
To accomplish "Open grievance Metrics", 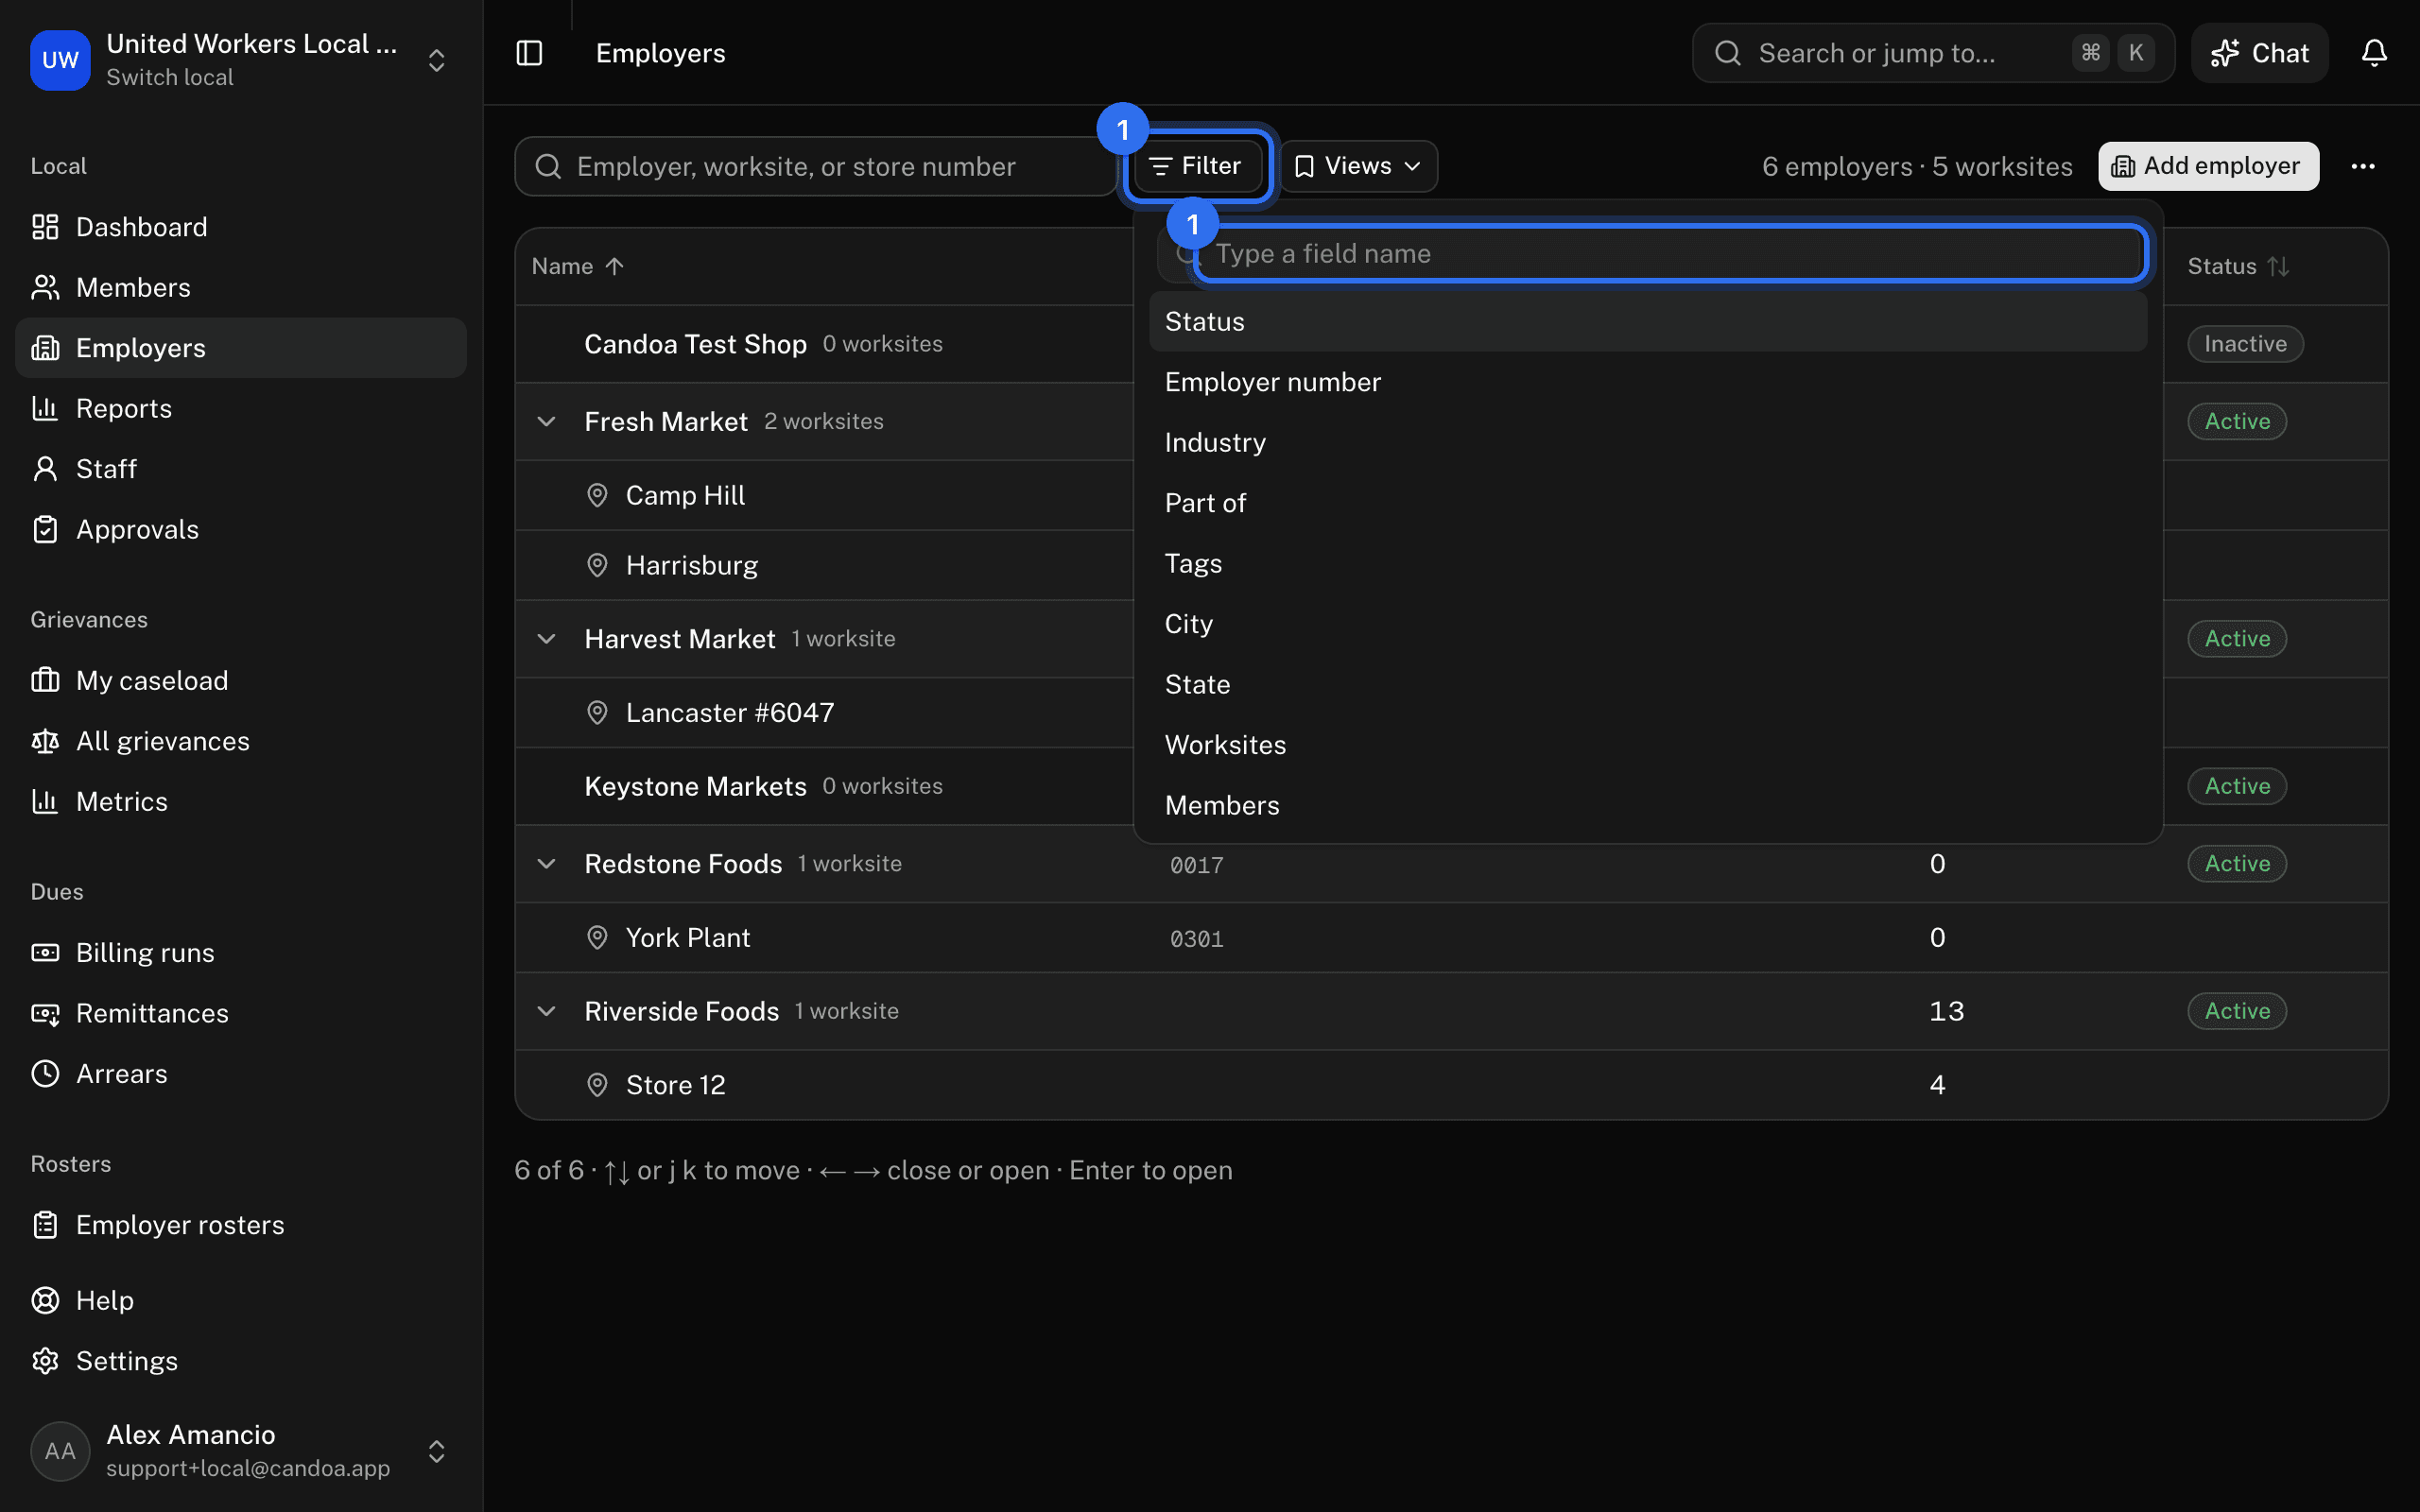I will (x=241, y=801).
